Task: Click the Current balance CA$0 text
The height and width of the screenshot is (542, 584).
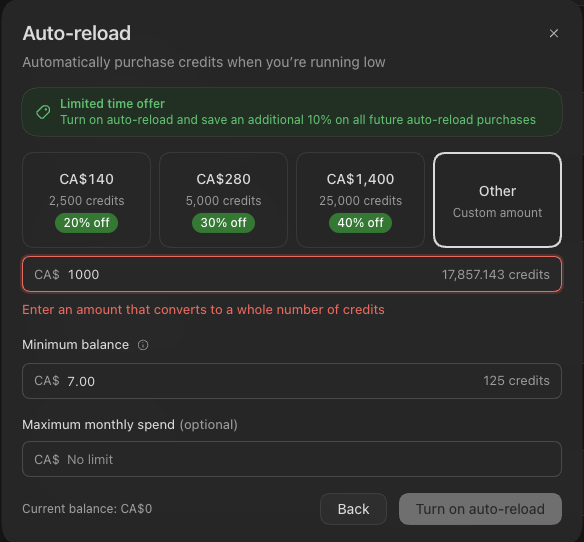Action: (87, 509)
